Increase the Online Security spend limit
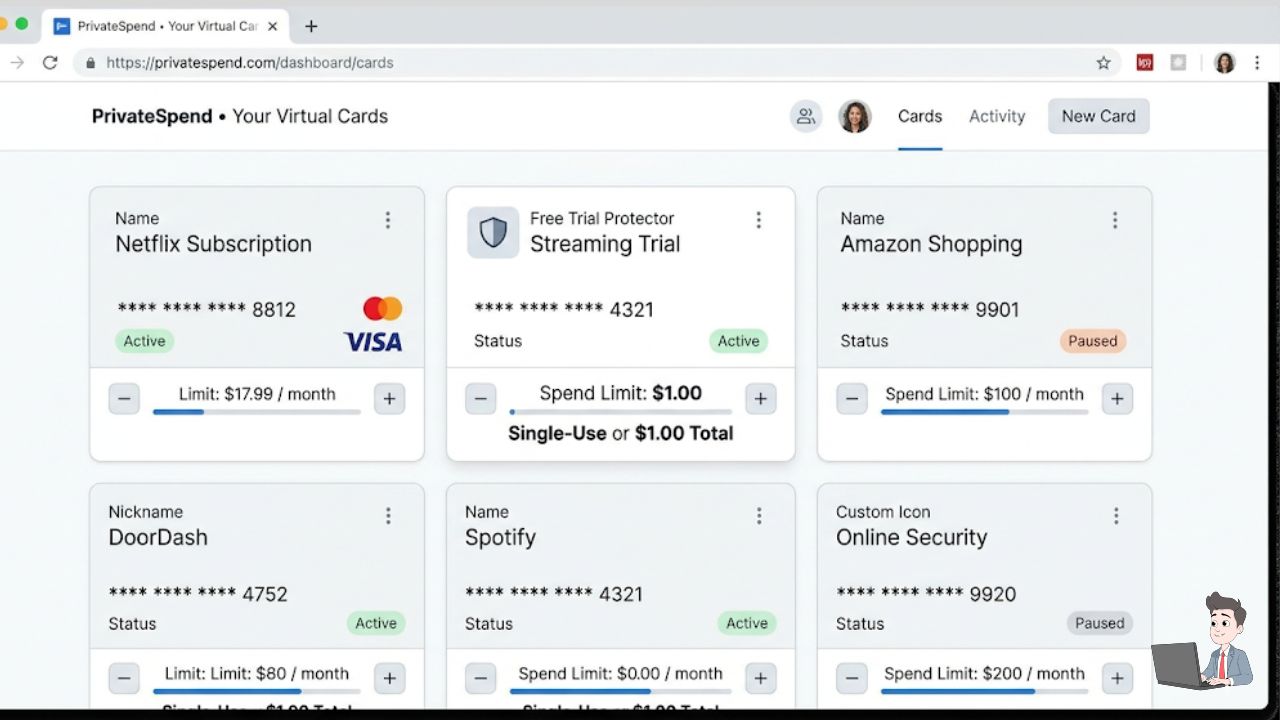 pos(1117,678)
